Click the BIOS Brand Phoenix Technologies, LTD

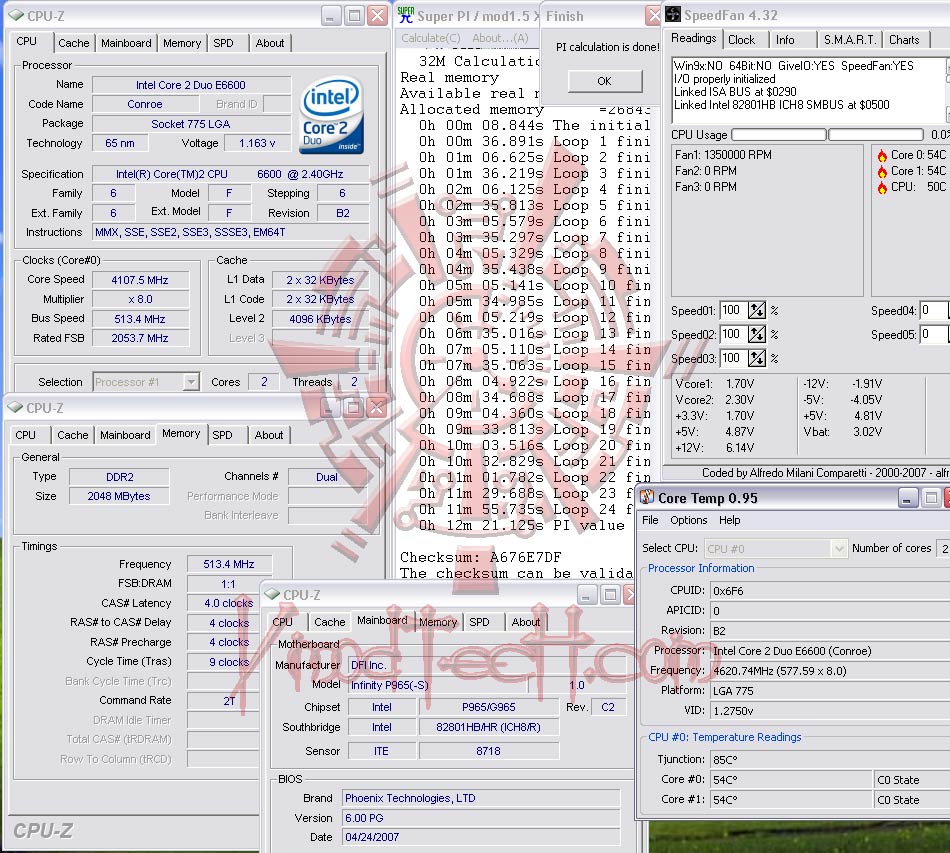482,798
